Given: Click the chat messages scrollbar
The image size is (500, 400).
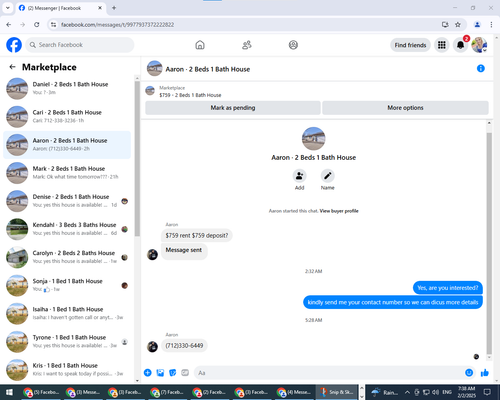Looking at the screenshot, I should tap(489, 243).
